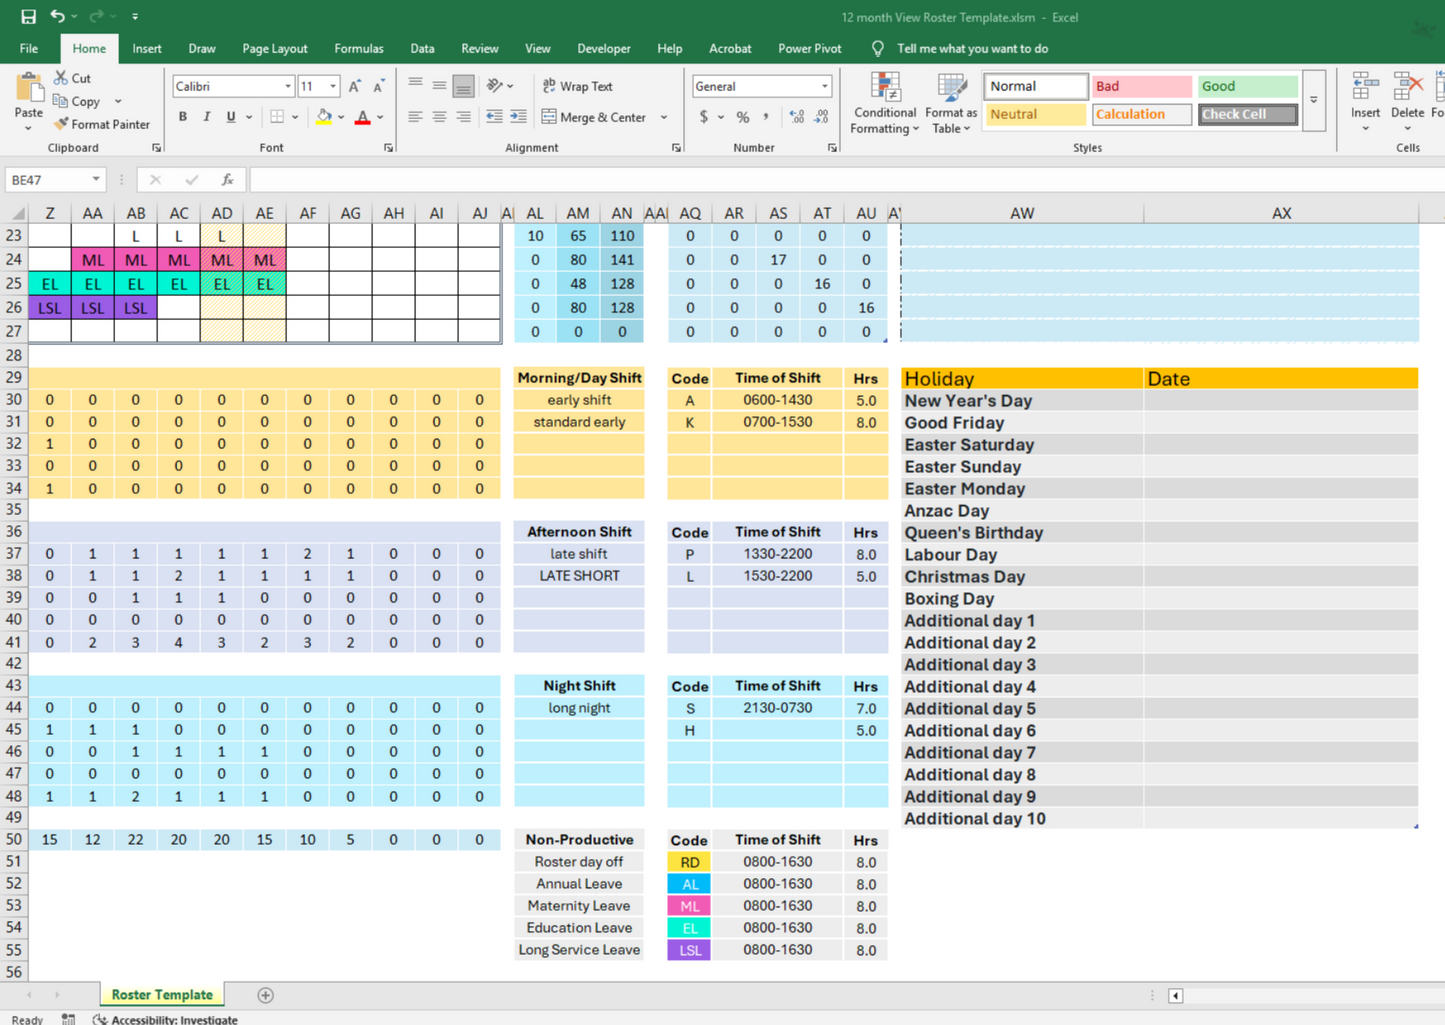This screenshot has height=1025, width=1445.
Task: Open the Page Layout ribbon tab
Action: pos(275,48)
